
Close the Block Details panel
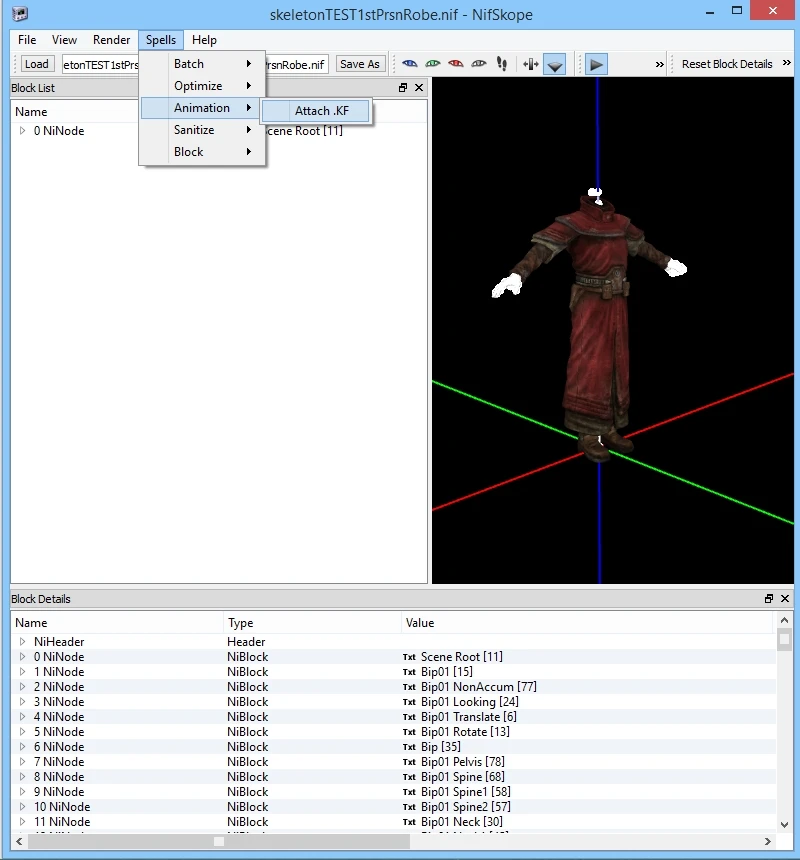[785, 598]
